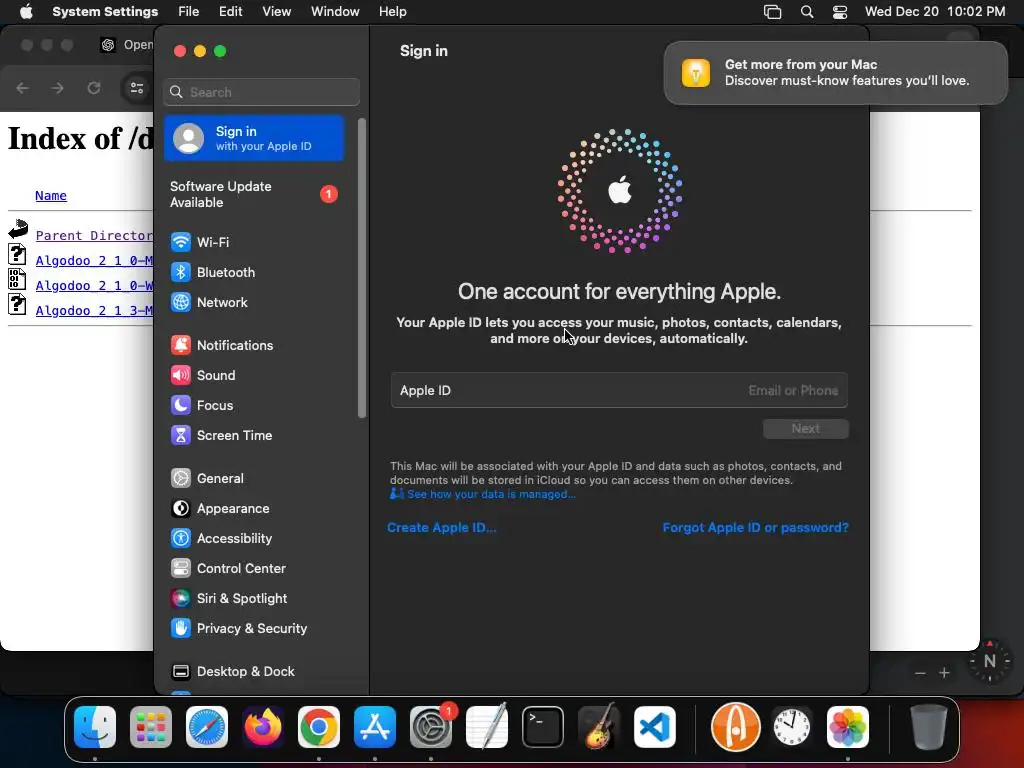Viewport: 1024px width, 768px height.
Task: Click Sign in with your Apple ID
Action: [253, 138]
